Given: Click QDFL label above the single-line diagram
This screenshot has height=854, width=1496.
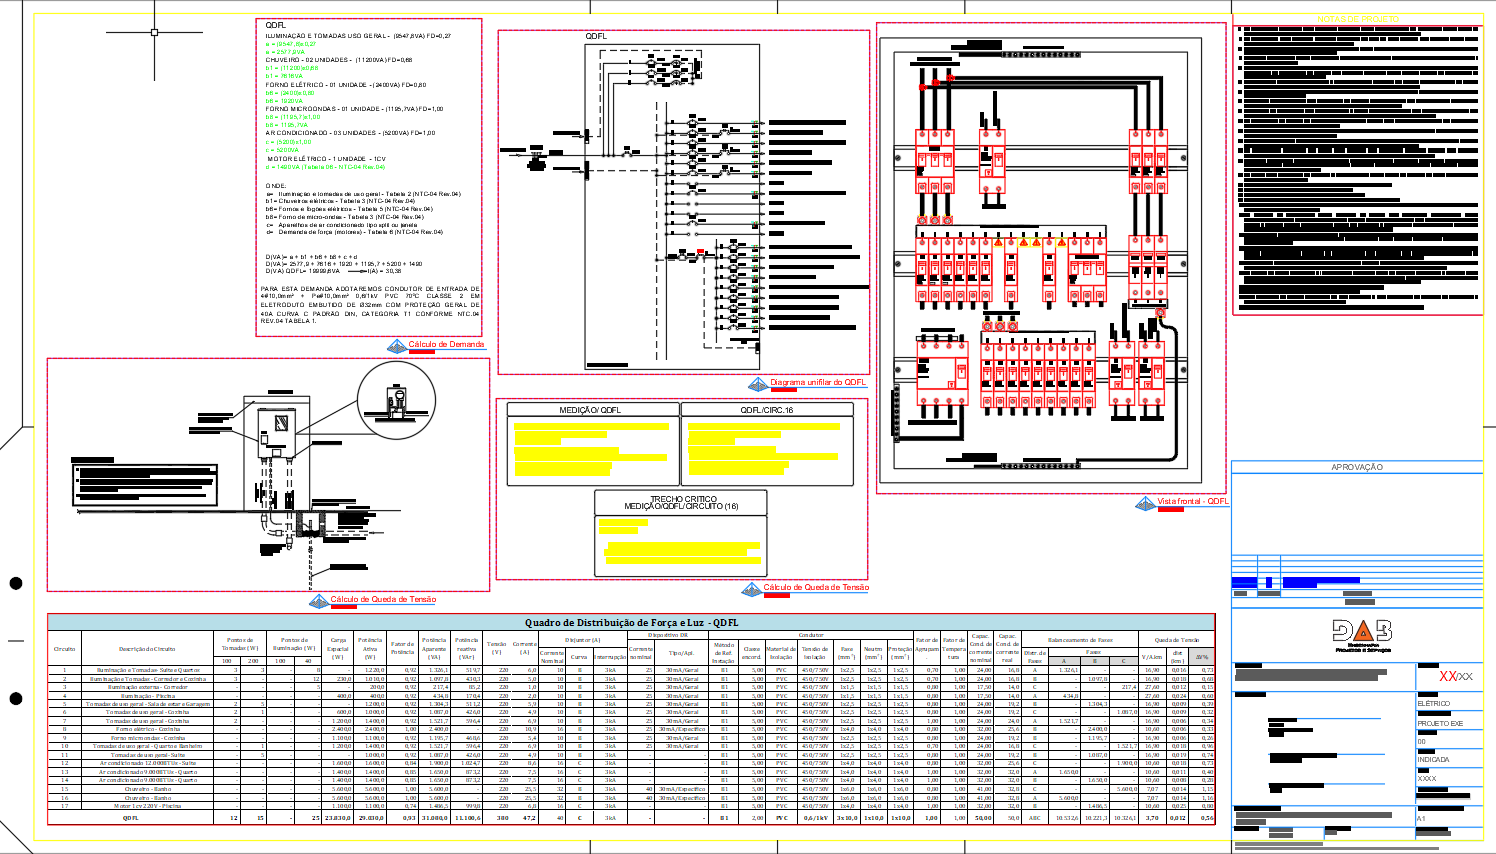Looking at the screenshot, I should [596, 36].
